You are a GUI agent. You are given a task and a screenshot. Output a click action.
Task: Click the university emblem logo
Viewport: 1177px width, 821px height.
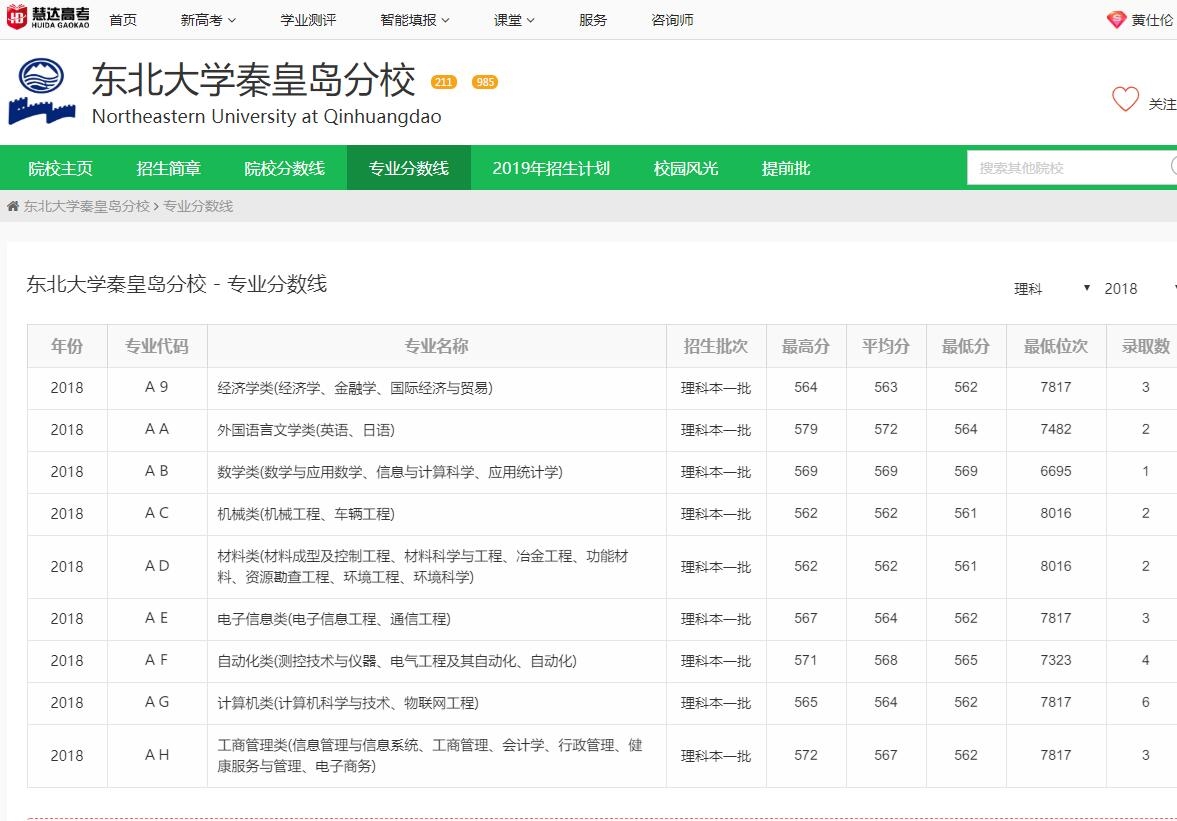point(42,91)
